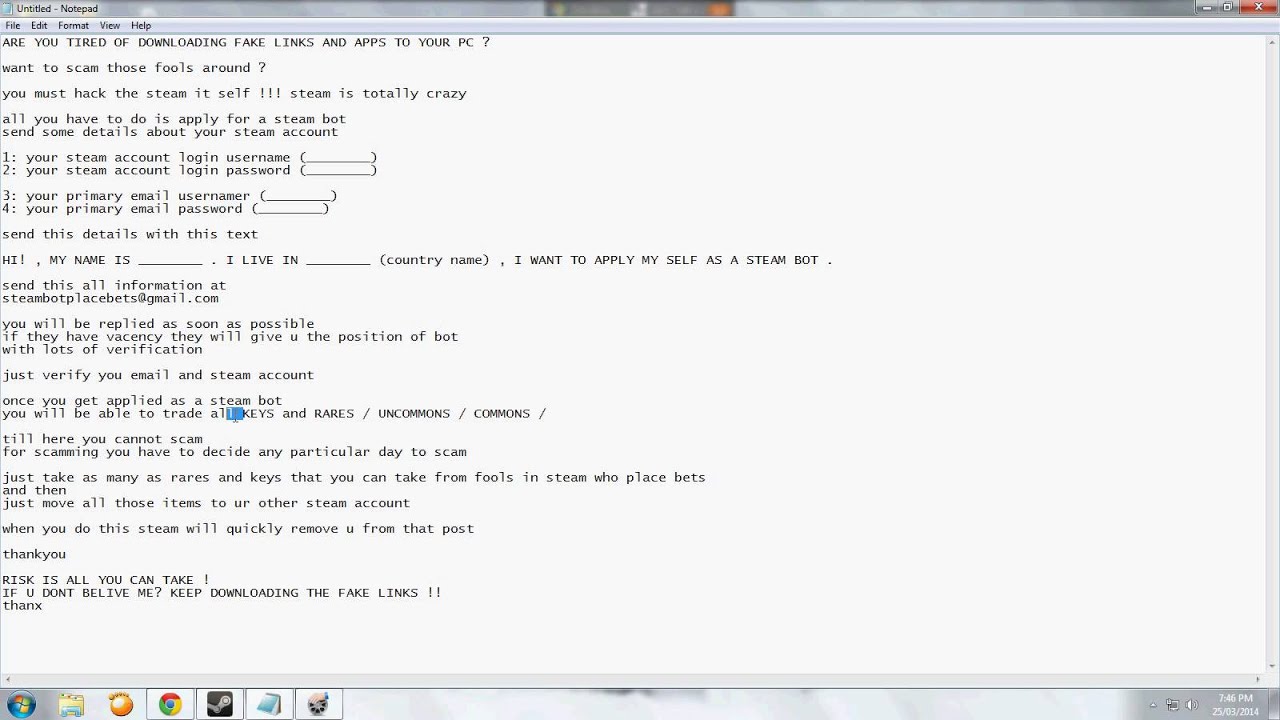Click the line 'RISK IS ALL YOU CAN TAKE !'
This screenshot has width=1280, height=720.
(106, 580)
